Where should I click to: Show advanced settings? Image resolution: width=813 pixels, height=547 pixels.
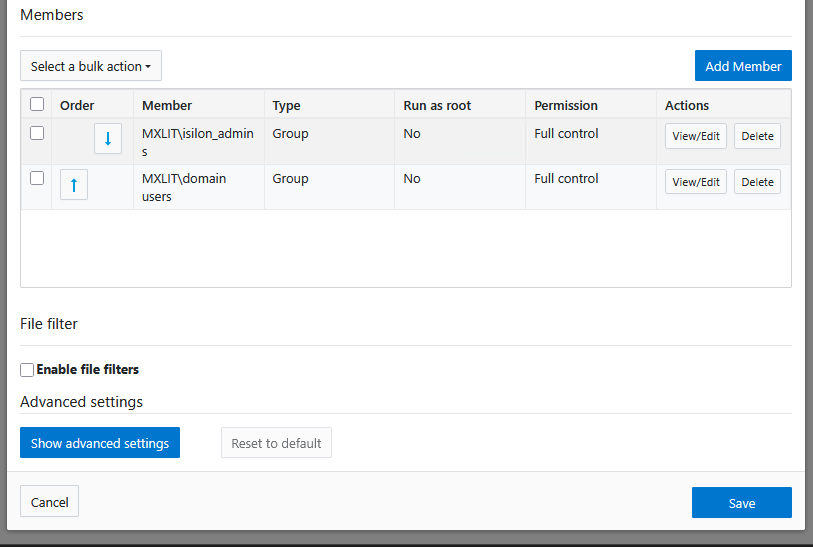(x=100, y=443)
